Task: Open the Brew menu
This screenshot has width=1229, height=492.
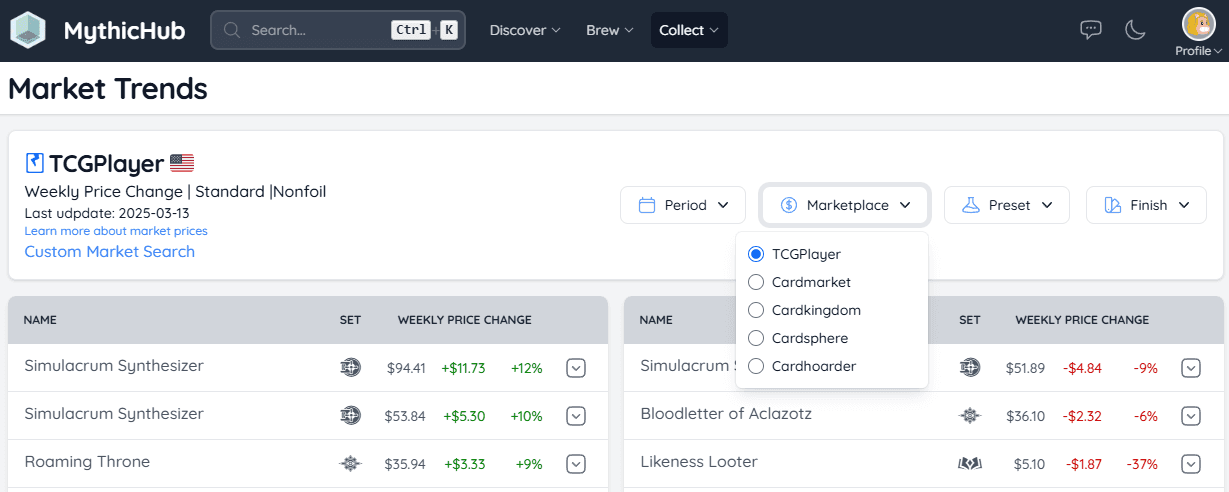Action: coord(610,30)
